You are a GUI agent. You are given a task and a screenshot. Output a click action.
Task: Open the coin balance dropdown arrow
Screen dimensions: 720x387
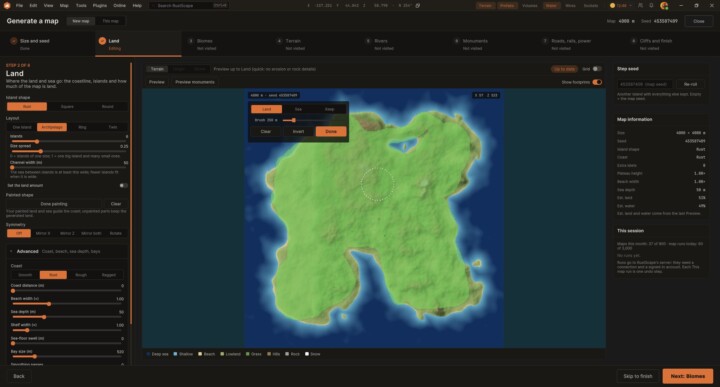click(630, 6)
